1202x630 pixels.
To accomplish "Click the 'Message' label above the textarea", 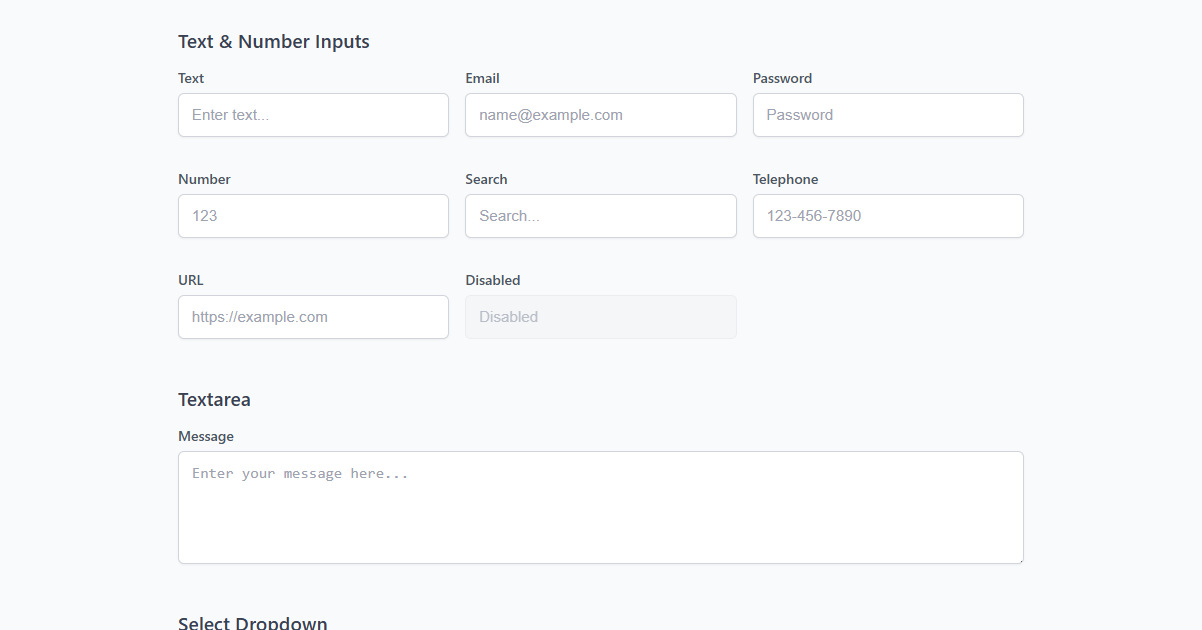I will click(x=206, y=437).
